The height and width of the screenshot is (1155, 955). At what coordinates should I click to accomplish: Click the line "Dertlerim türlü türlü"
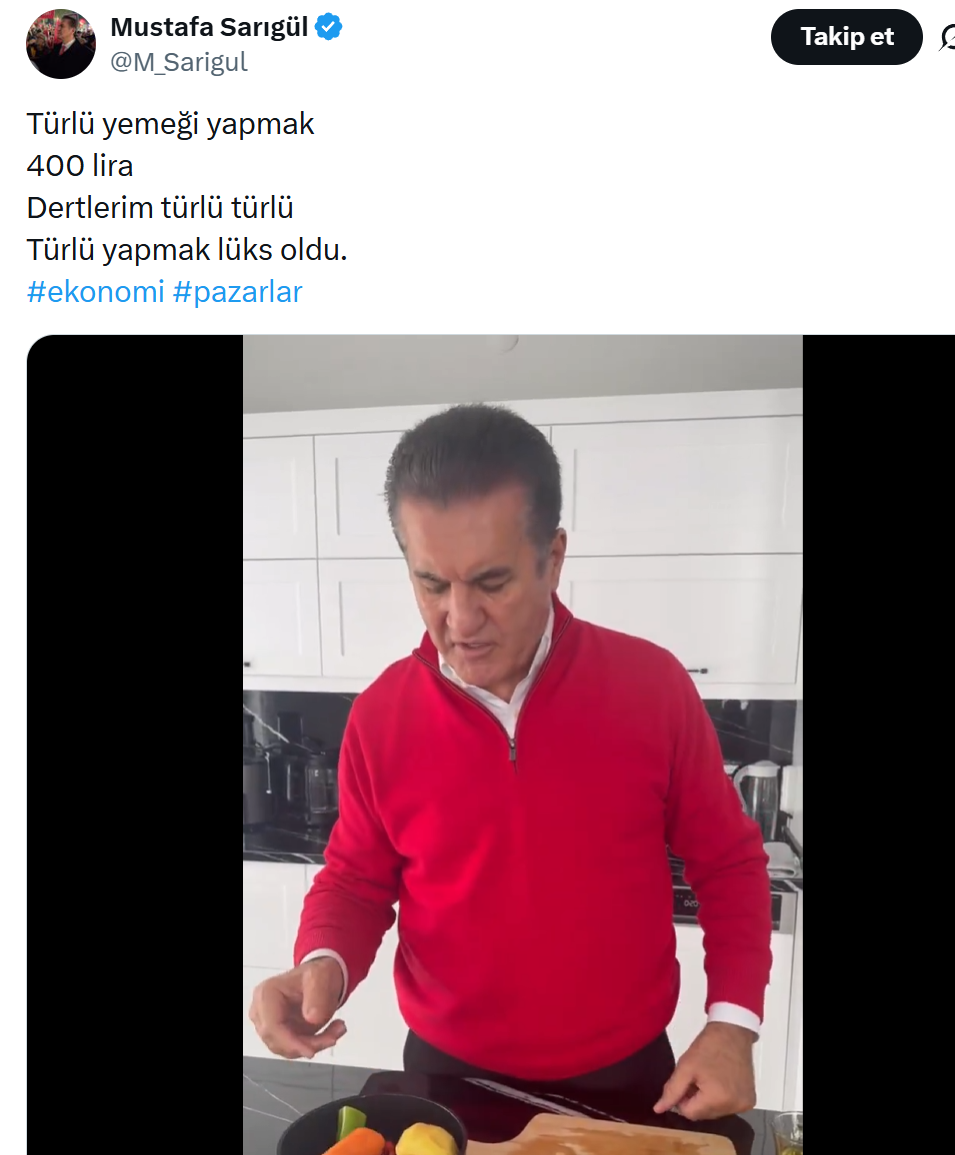coord(160,208)
